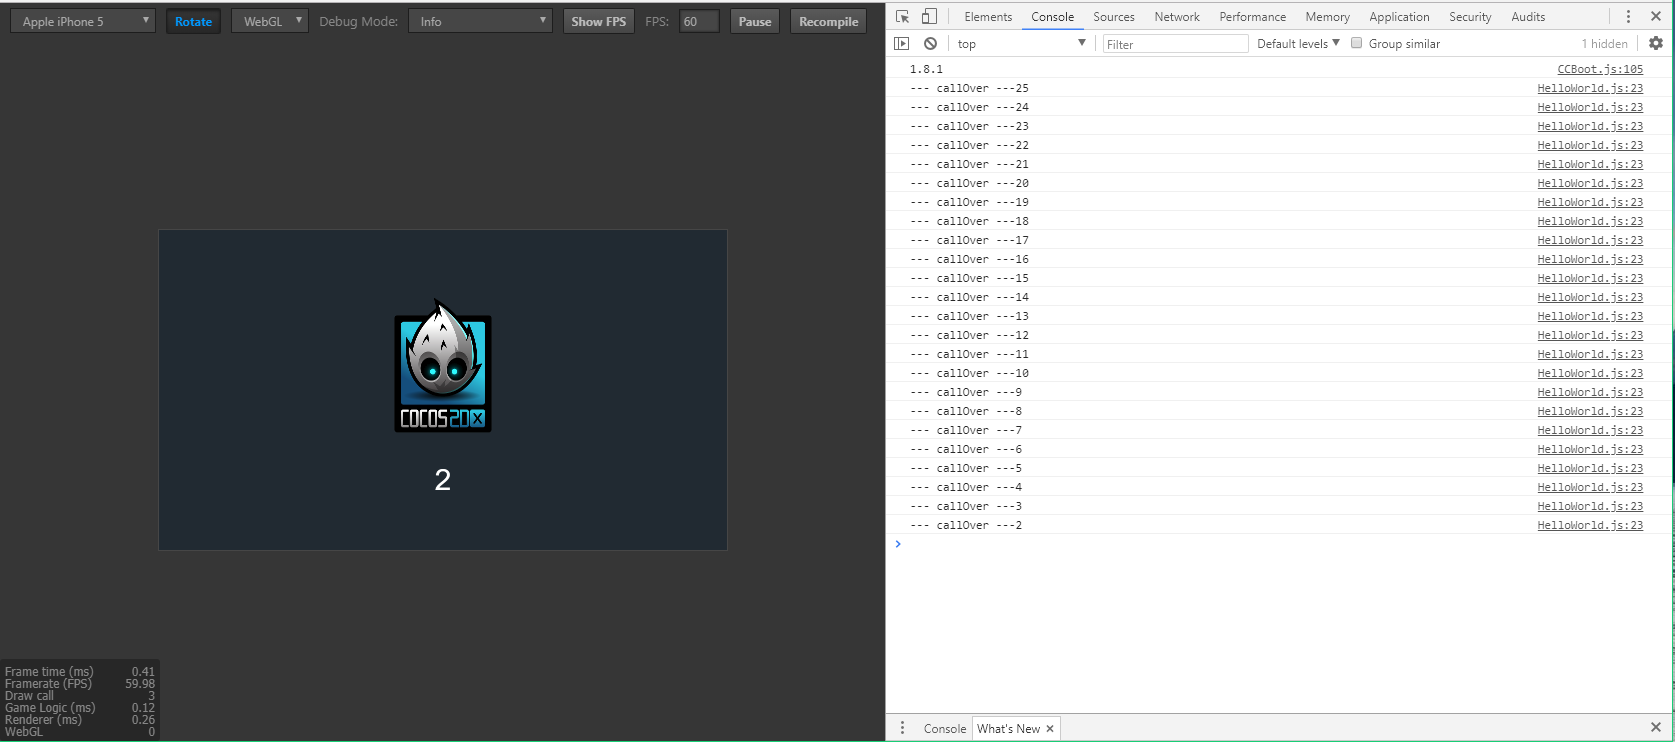Switch to the Audits tab
The height and width of the screenshot is (742, 1675).
[1528, 17]
